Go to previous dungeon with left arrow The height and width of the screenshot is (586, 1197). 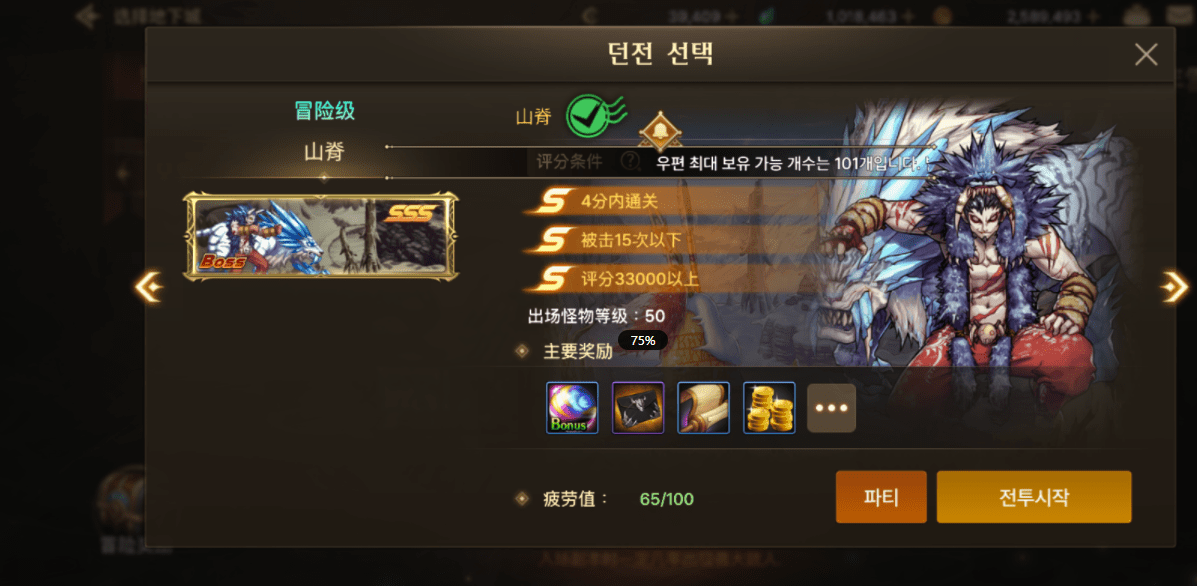click(148, 287)
